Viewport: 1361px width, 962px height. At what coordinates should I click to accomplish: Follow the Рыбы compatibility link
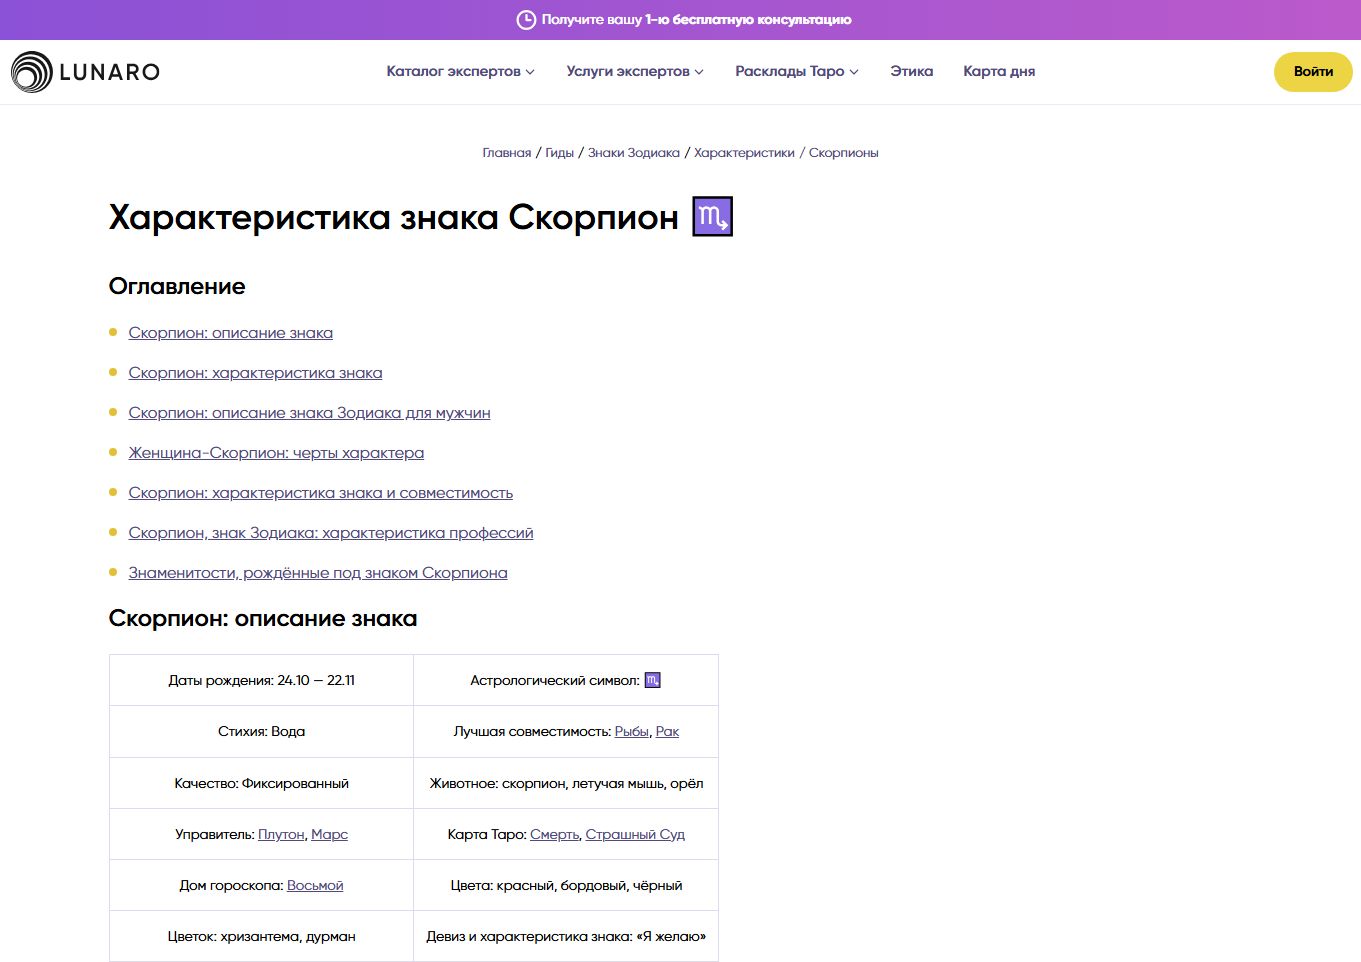pos(631,732)
